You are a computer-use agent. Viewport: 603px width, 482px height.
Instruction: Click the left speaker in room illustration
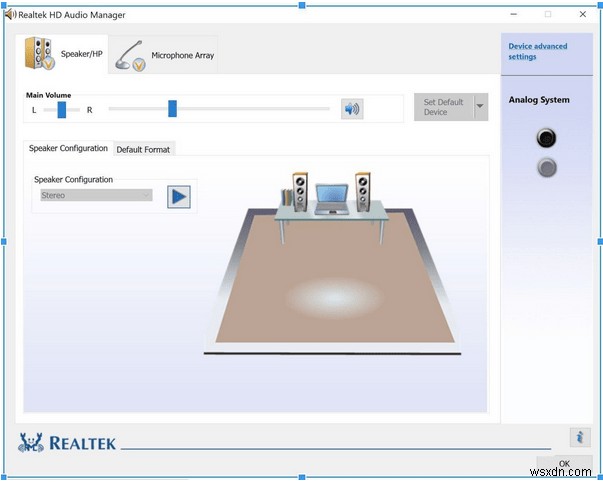(300, 192)
